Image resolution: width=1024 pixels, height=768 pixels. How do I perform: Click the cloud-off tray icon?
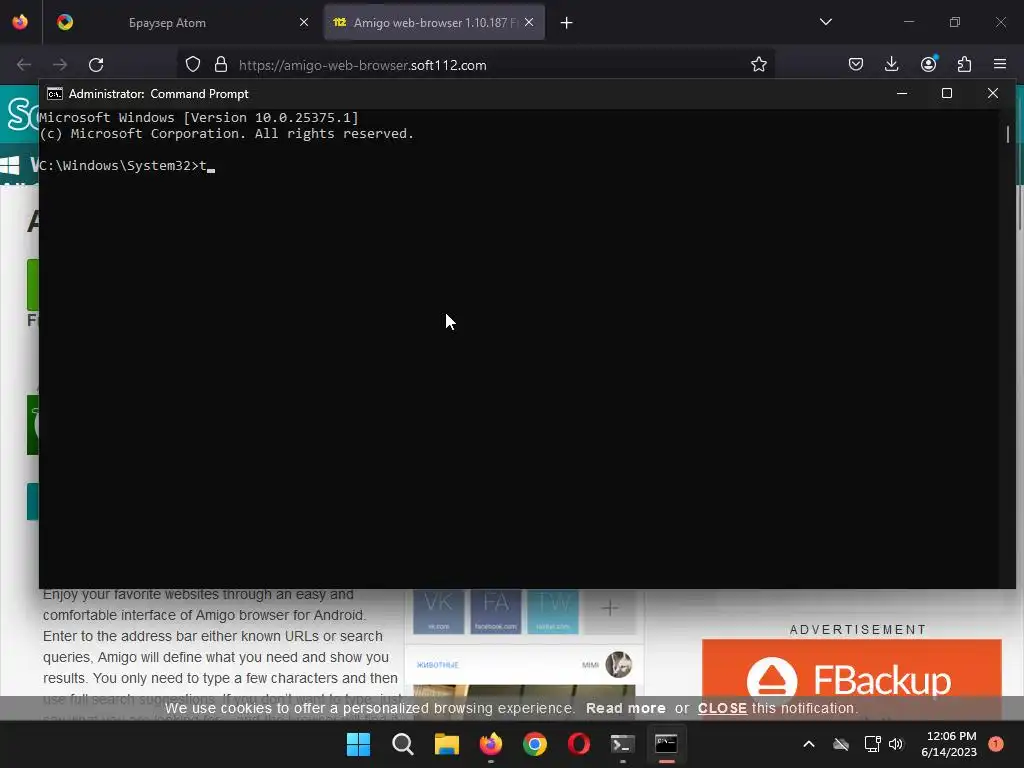pyautogui.click(x=840, y=744)
